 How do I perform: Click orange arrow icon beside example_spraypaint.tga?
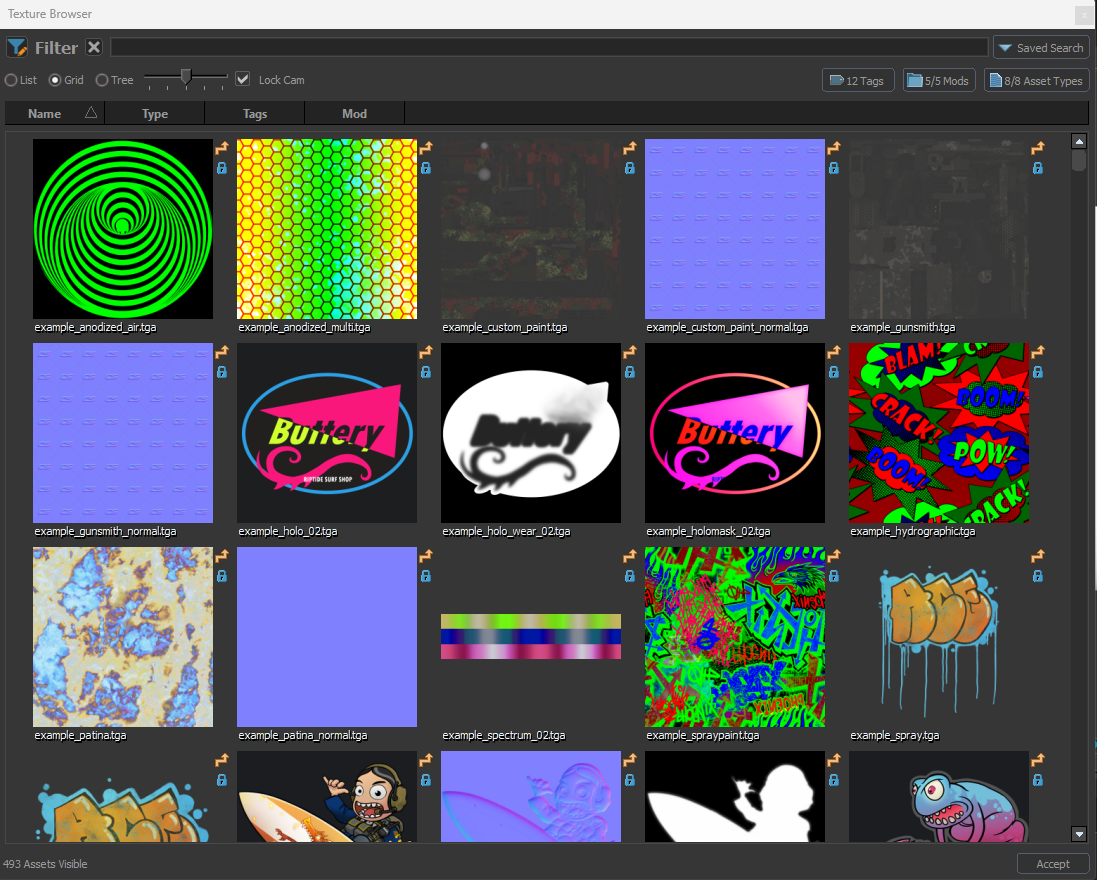pos(834,556)
